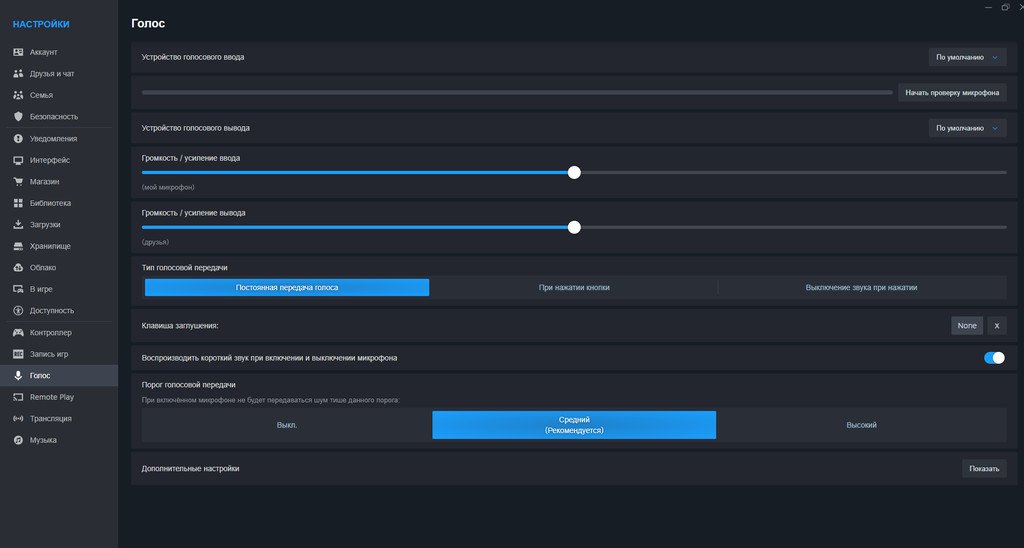Clear mute key with X button
The width and height of the screenshot is (1024, 548).
[x=997, y=325]
